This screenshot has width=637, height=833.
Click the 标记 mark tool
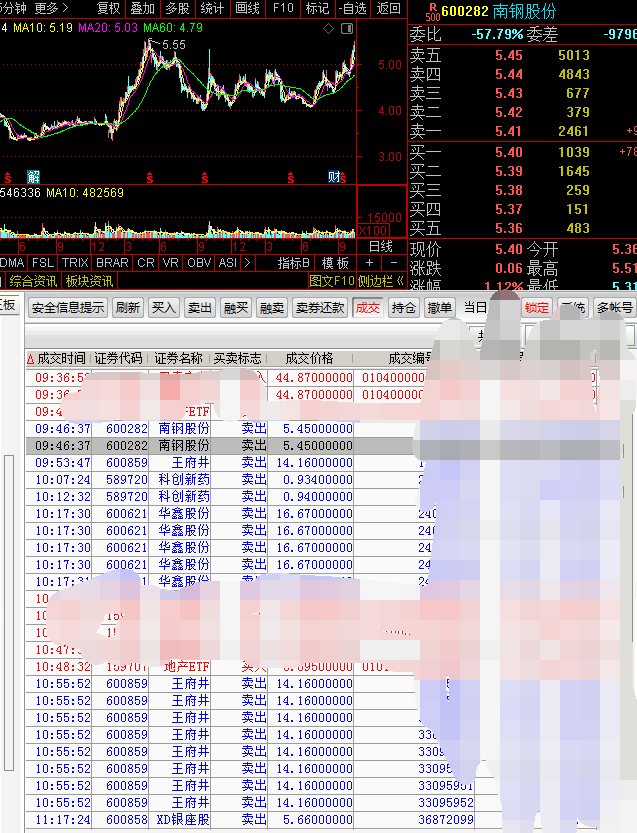[x=318, y=8]
